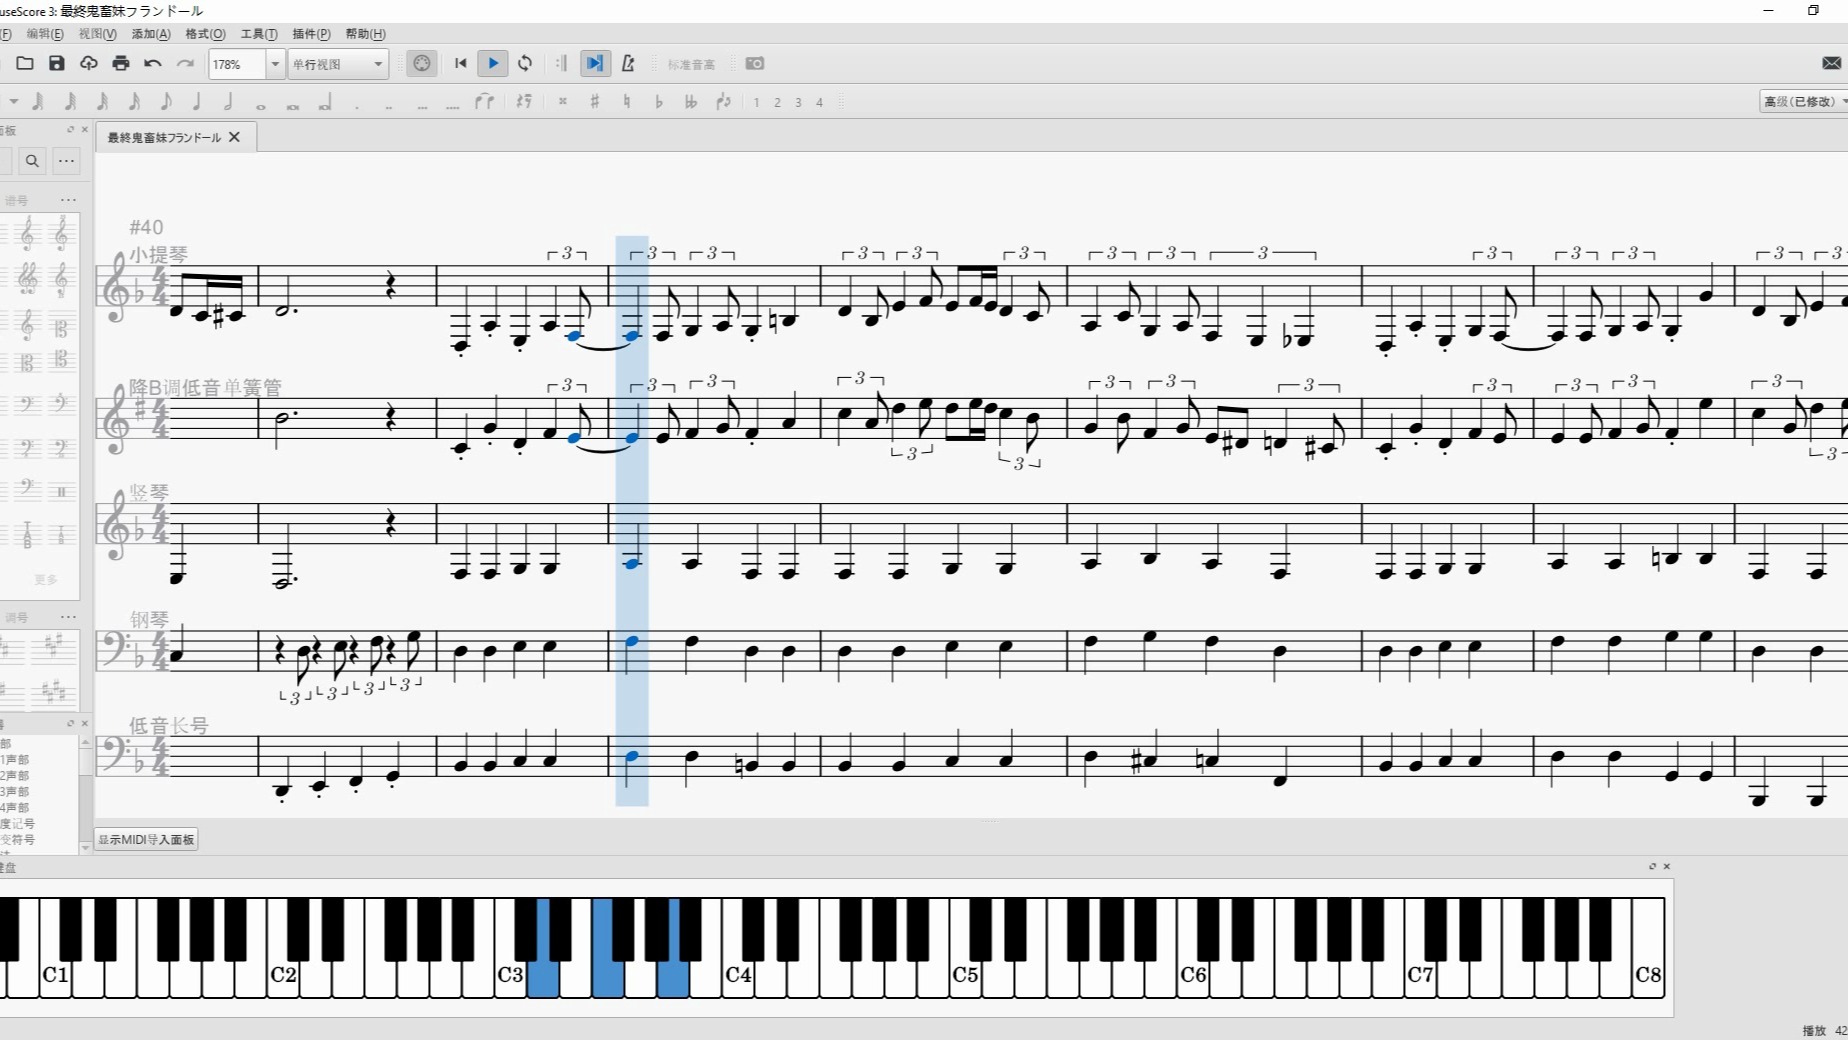Close the piano keyboard panel

[1666, 866]
